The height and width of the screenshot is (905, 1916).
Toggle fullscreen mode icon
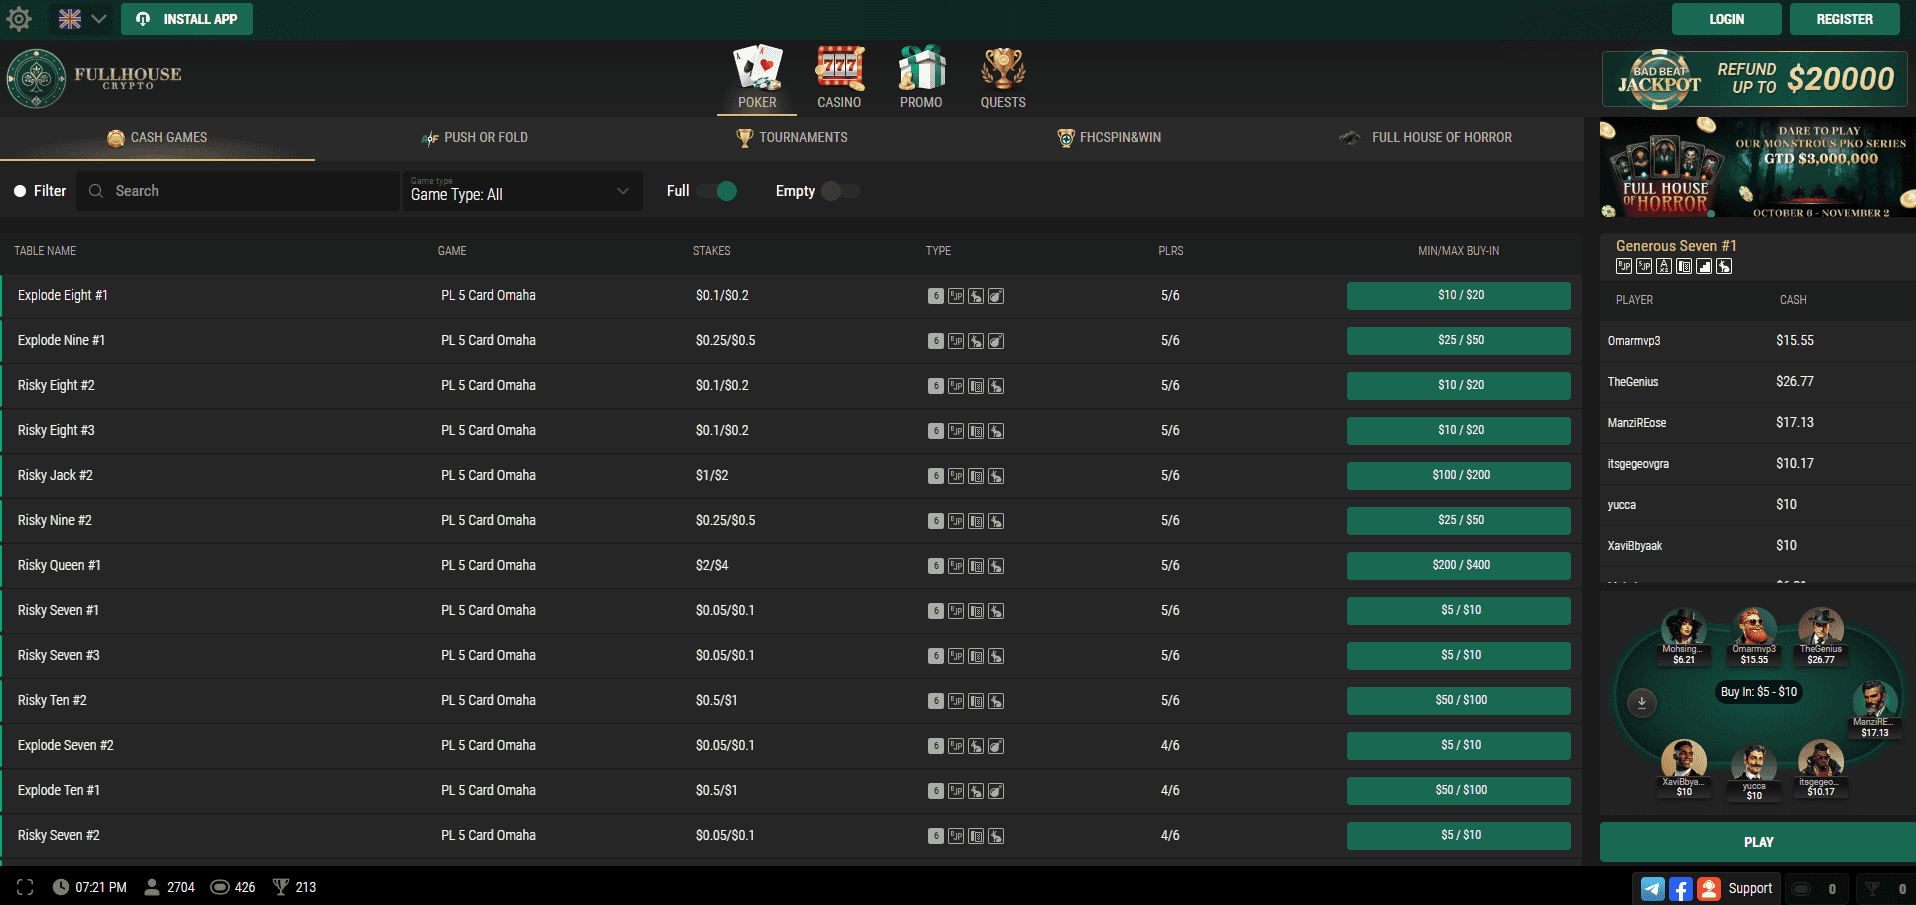25,887
